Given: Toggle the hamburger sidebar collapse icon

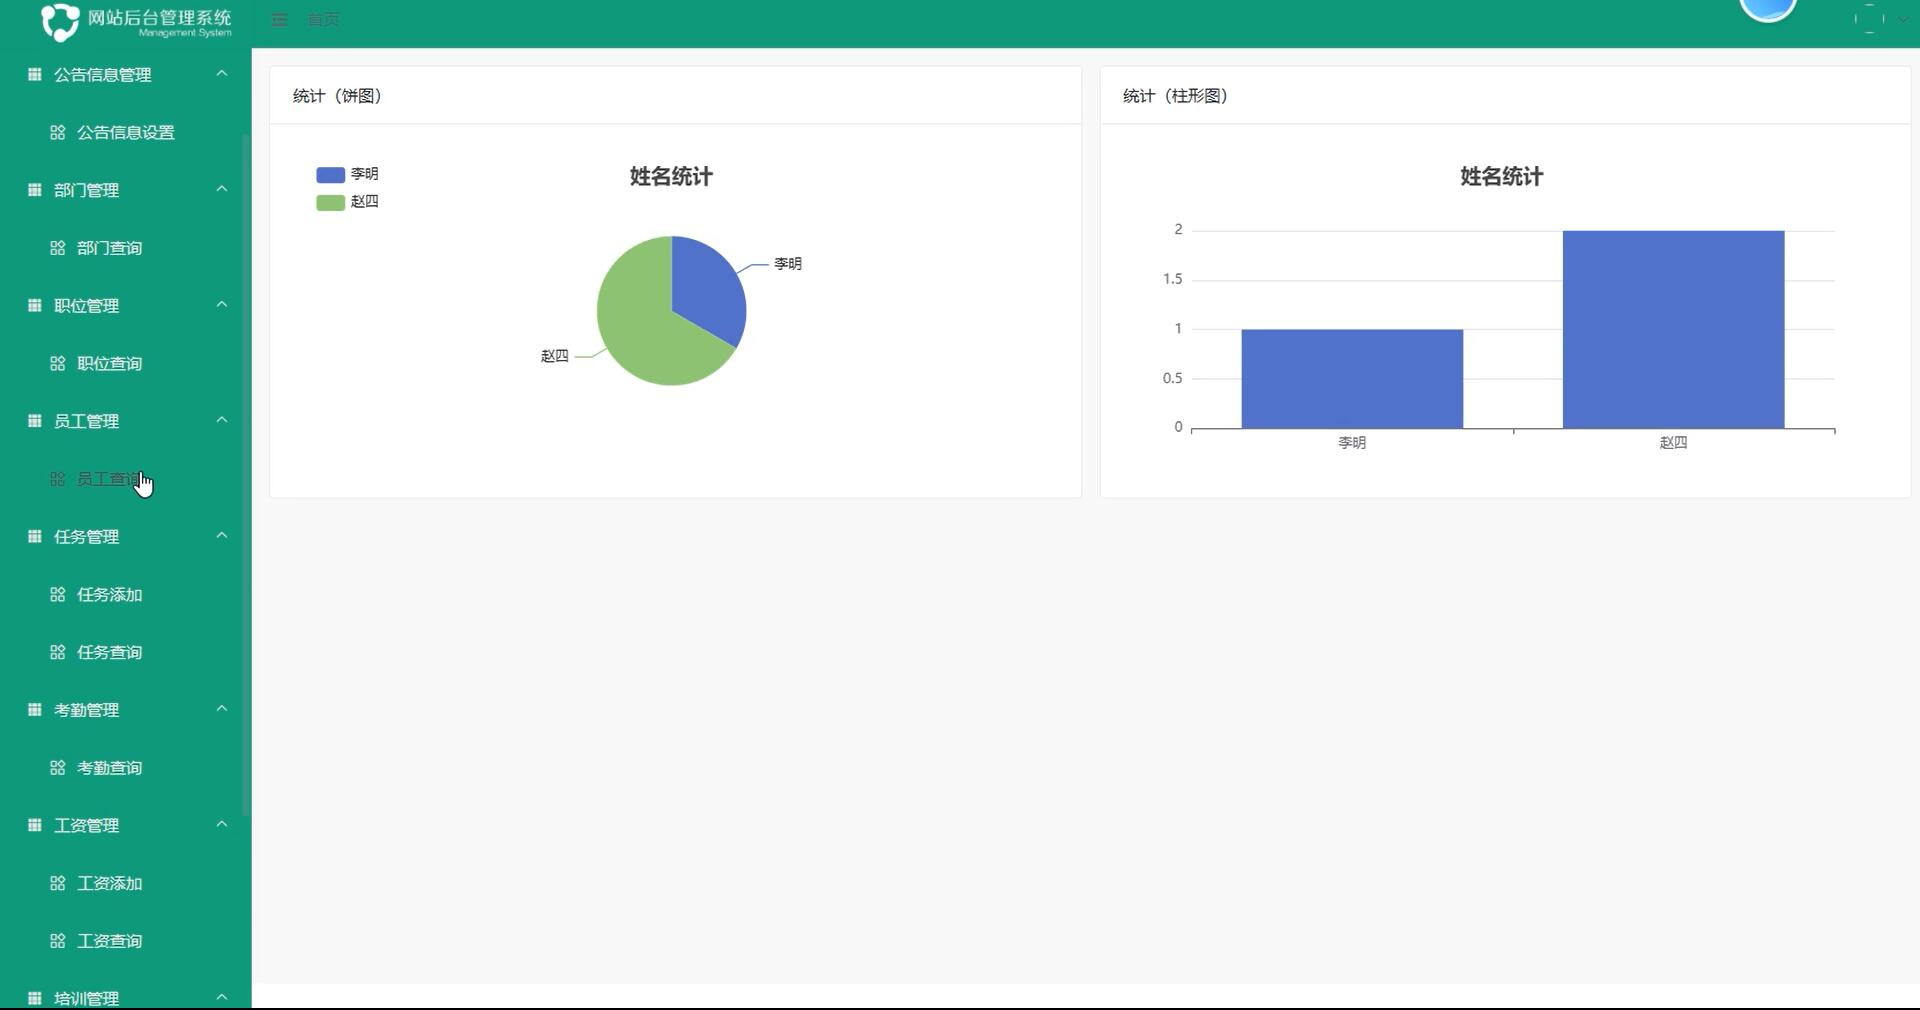Looking at the screenshot, I should click(280, 20).
